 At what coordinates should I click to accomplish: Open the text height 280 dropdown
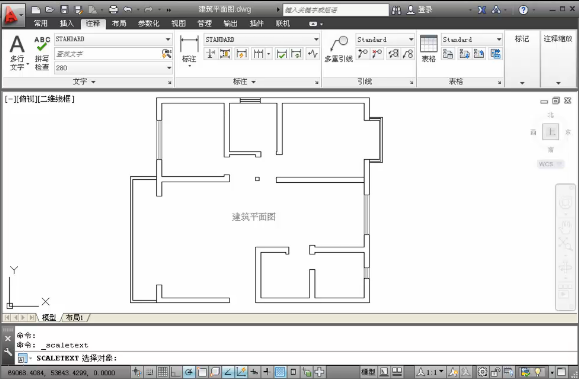[113, 68]
